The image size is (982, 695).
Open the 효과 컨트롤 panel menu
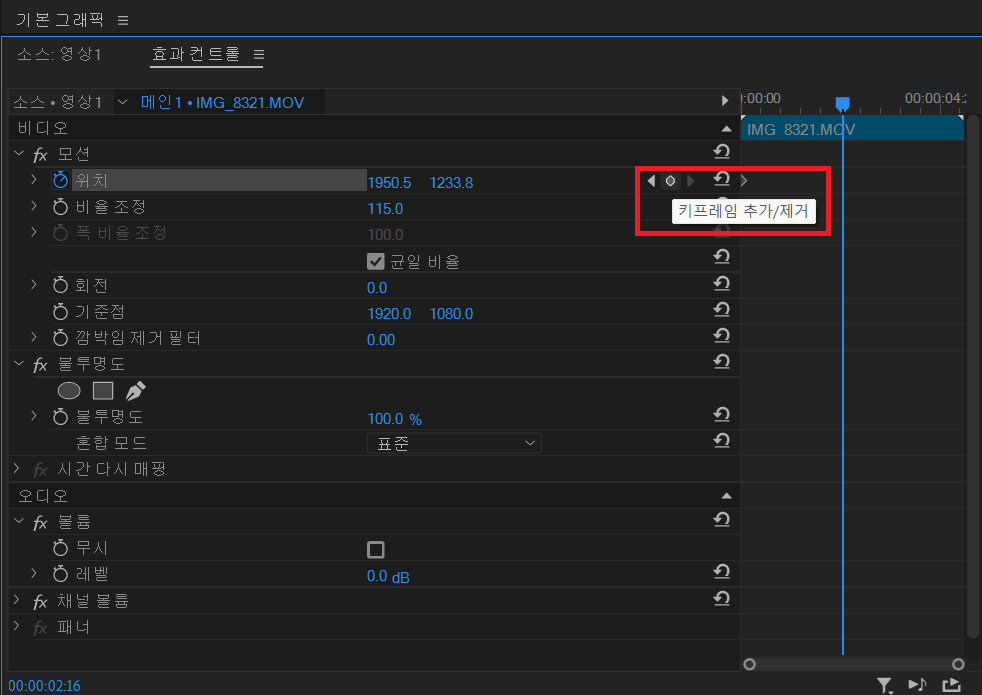pyautogui.click(x=258, y=55)
